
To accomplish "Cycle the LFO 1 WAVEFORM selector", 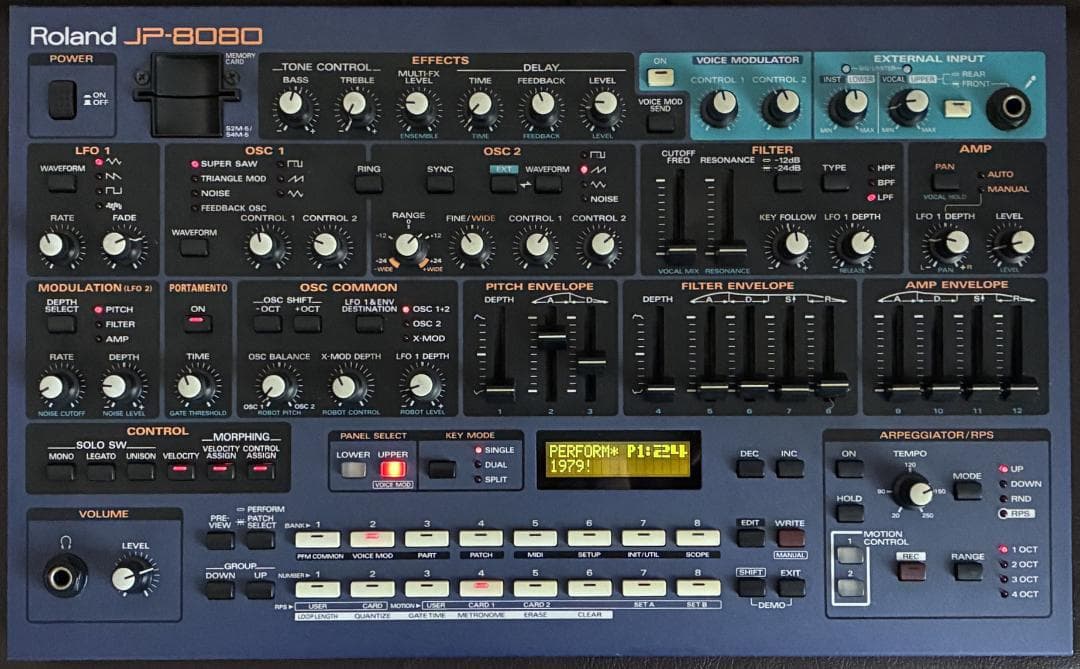I will (x=62, y=184).
